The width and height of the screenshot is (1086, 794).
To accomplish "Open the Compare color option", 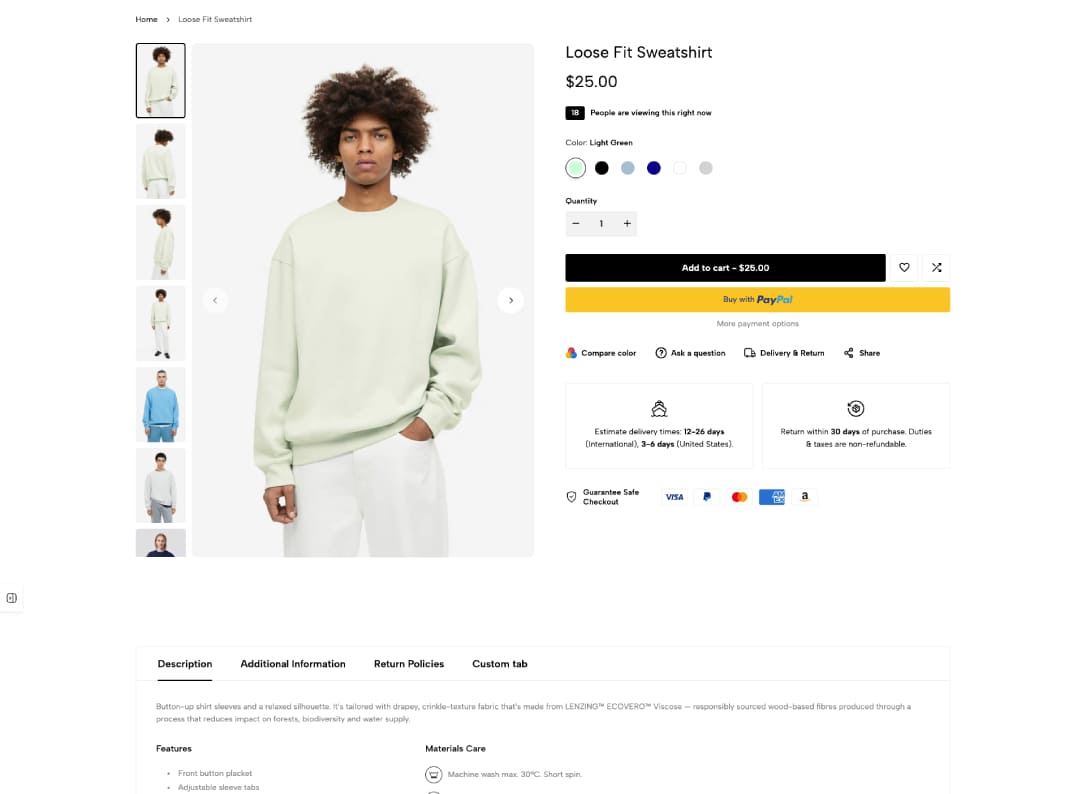I will pyautogui.click(x=601, y=353).
